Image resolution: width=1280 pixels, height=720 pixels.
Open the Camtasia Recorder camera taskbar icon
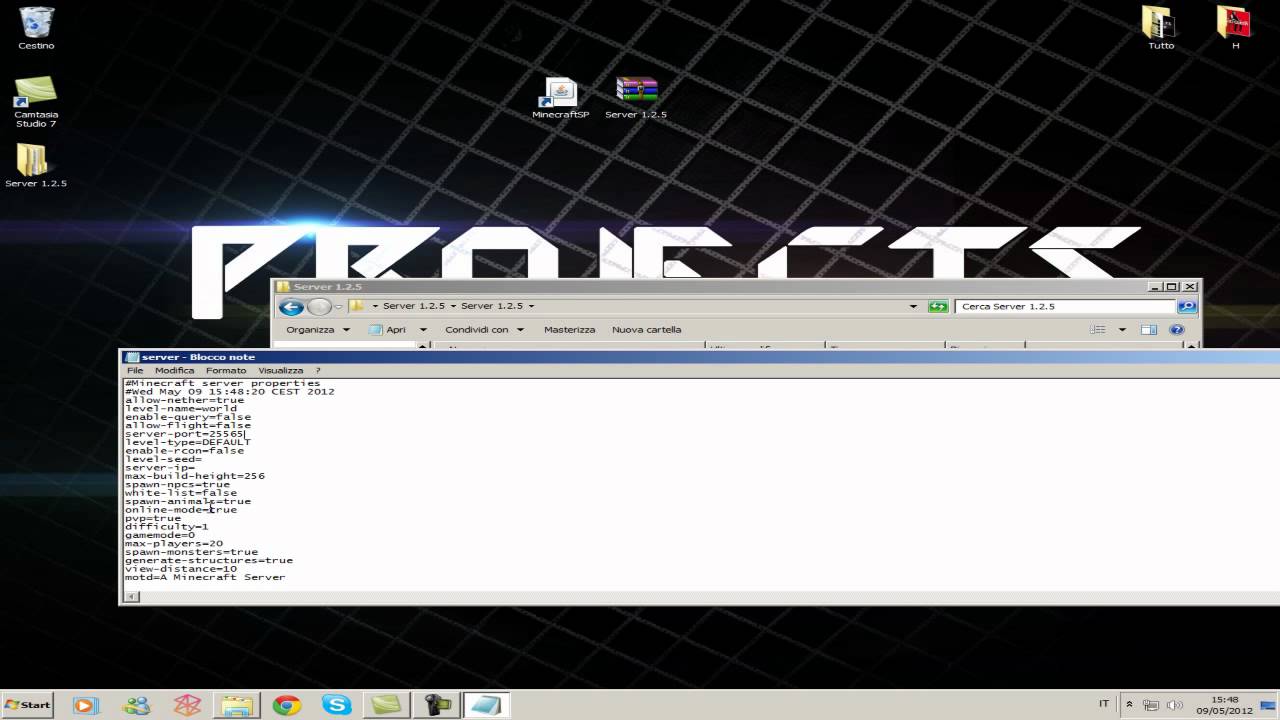coord(438,705)
